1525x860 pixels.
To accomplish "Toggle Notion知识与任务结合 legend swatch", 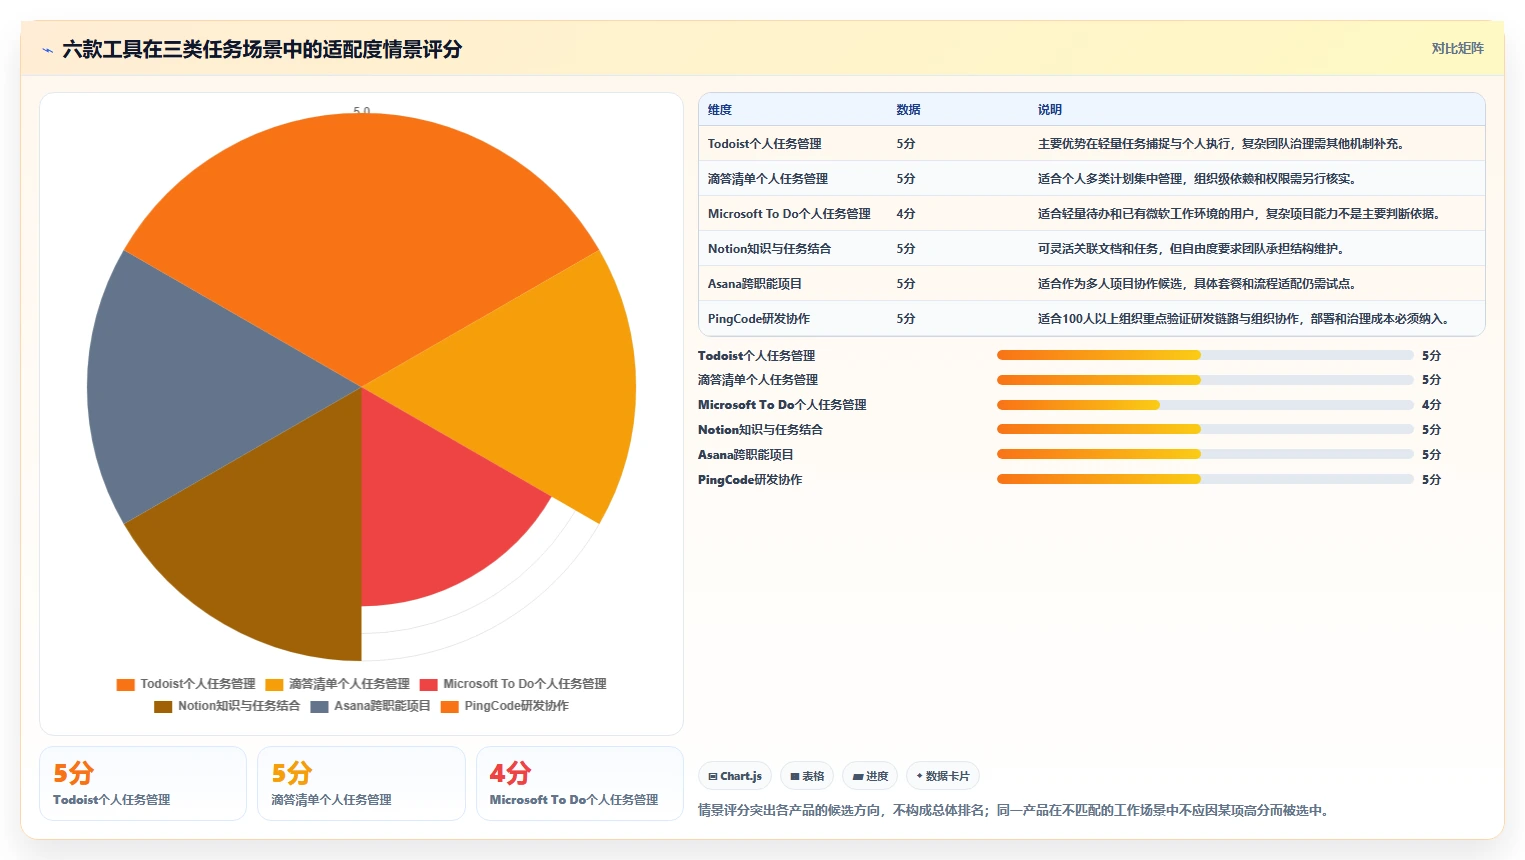I will pyautogui.click(x=163, y=706).
